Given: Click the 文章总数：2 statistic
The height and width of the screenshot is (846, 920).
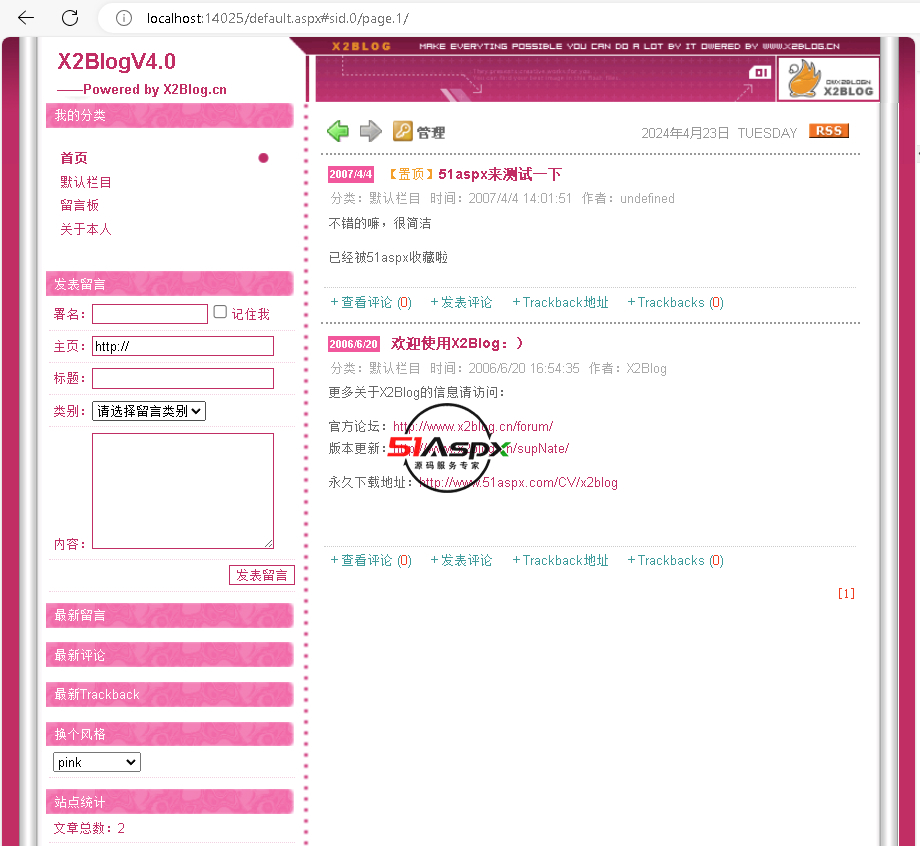Looking at the screenshot, I should pos(89,828).
